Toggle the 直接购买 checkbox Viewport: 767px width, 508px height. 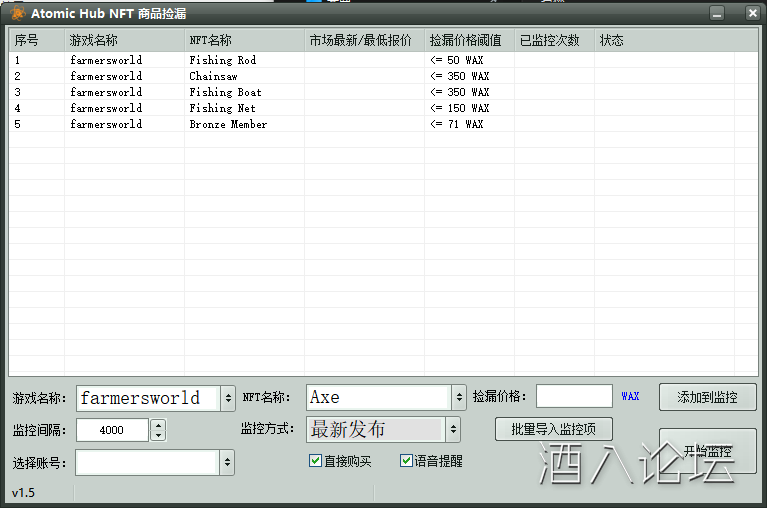click(x=315, y=461)
